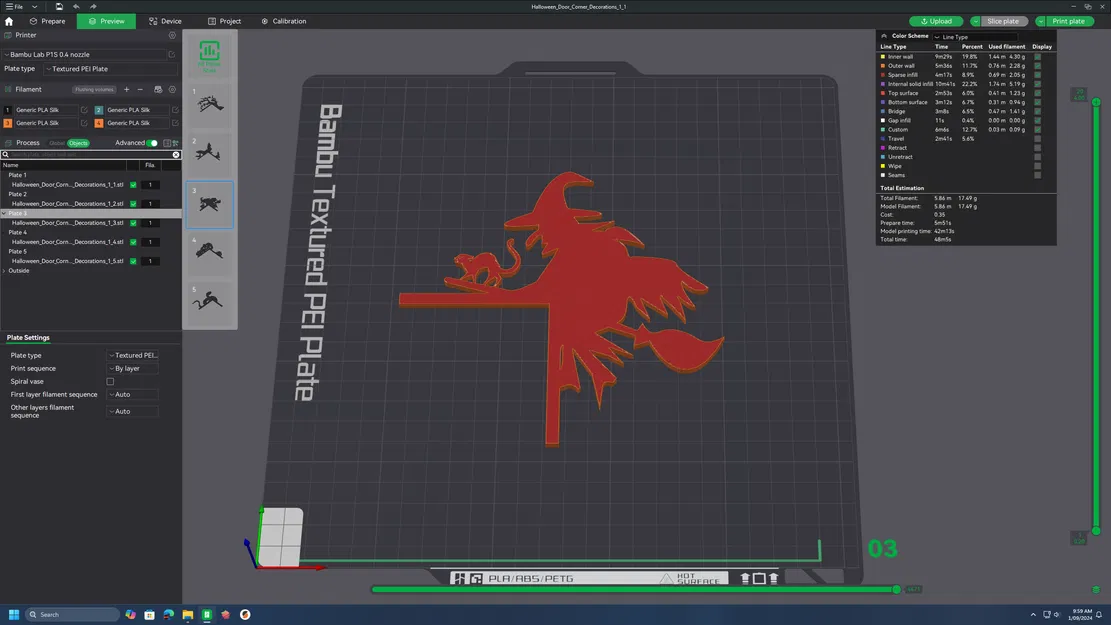Collapse the Plate 3 tree node
This screenshot has height=625, width=1111.
(x=4, y=213)
